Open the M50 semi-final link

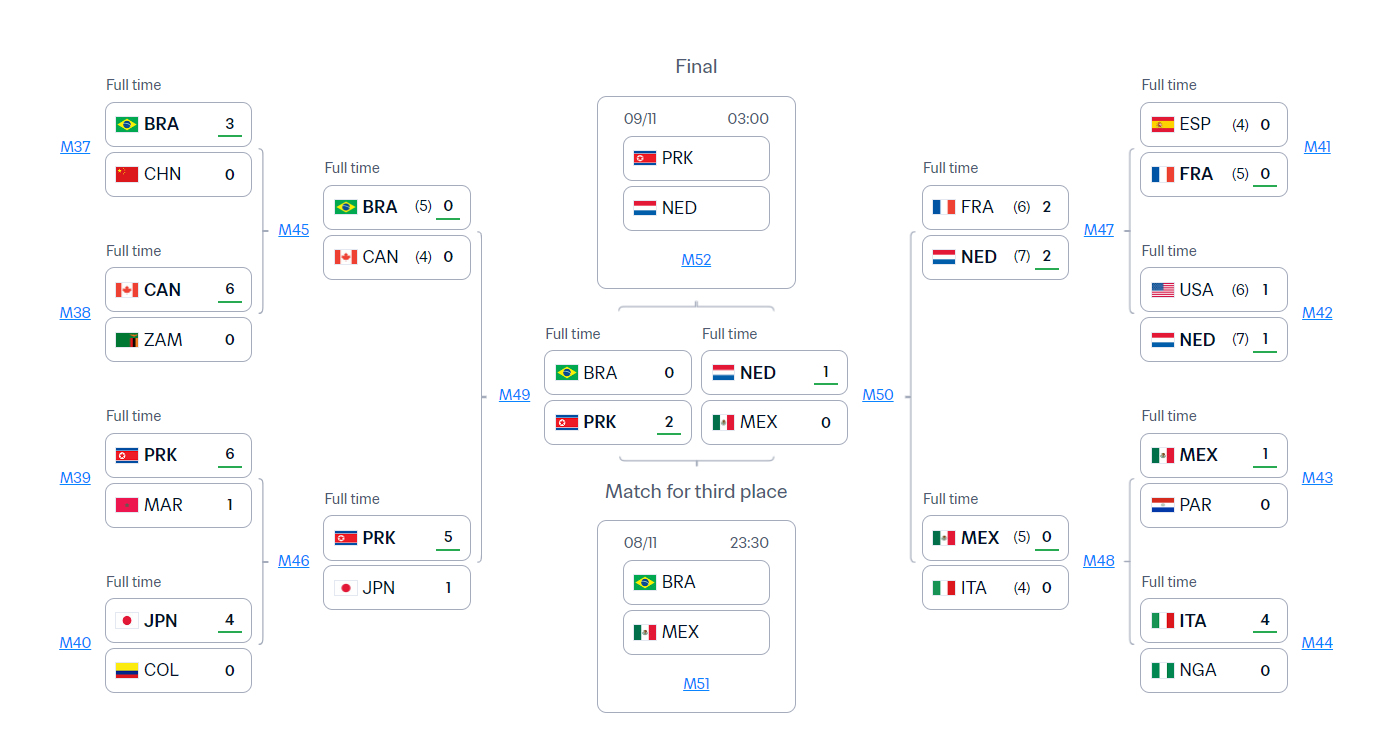click(x=878, y=395)
